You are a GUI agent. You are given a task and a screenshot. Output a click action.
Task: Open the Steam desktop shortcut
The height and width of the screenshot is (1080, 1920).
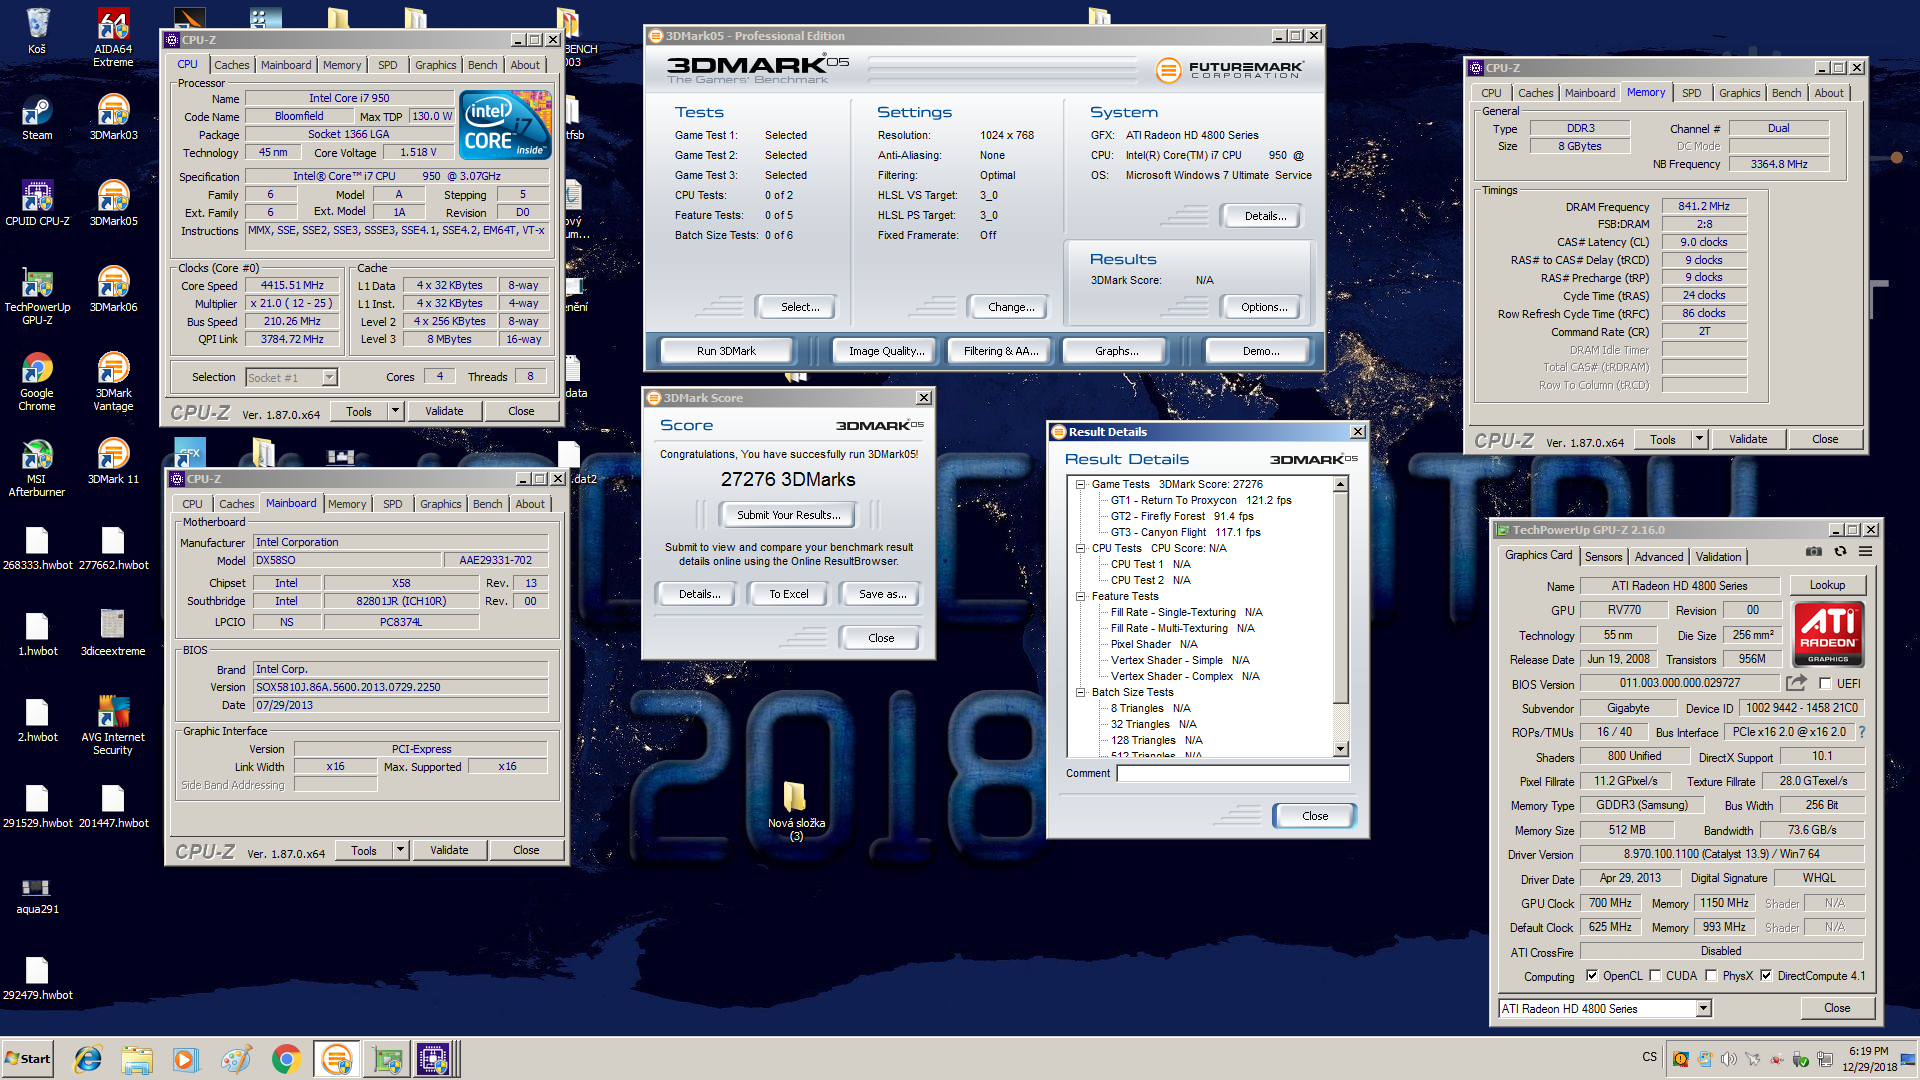[37, 118]
